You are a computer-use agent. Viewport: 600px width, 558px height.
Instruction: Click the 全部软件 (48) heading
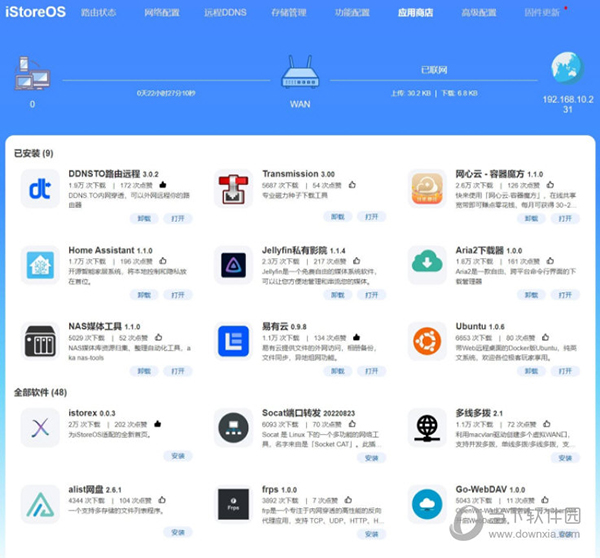pos(40,392)
